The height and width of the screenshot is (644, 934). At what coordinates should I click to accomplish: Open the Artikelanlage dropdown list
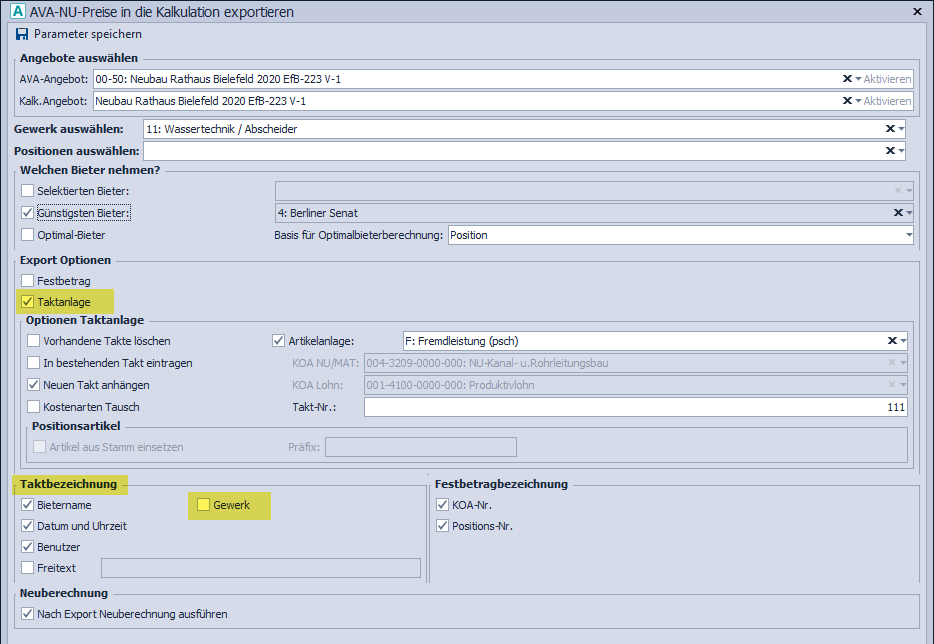pyautogui.click(x=903, y=340)
